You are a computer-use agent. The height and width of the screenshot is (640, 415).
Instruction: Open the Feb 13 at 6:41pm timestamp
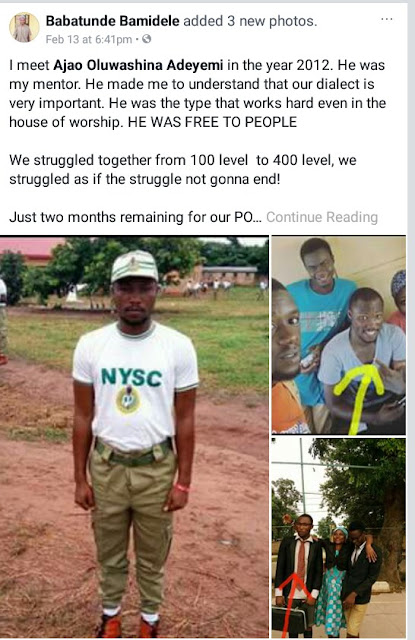click(x=89, y=40)
